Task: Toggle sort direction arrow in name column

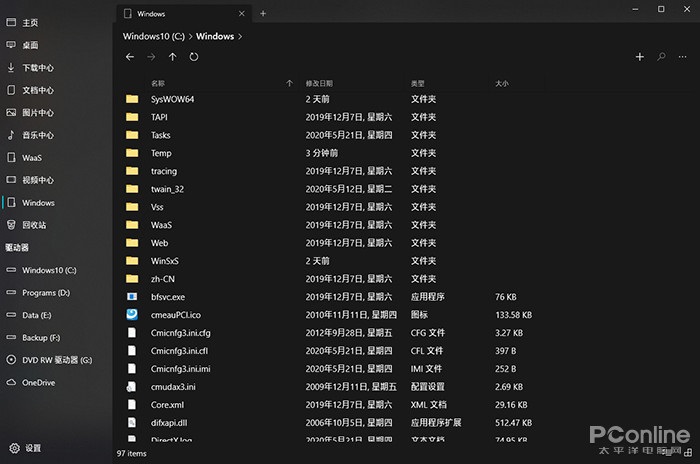Action: click(289, 84)
